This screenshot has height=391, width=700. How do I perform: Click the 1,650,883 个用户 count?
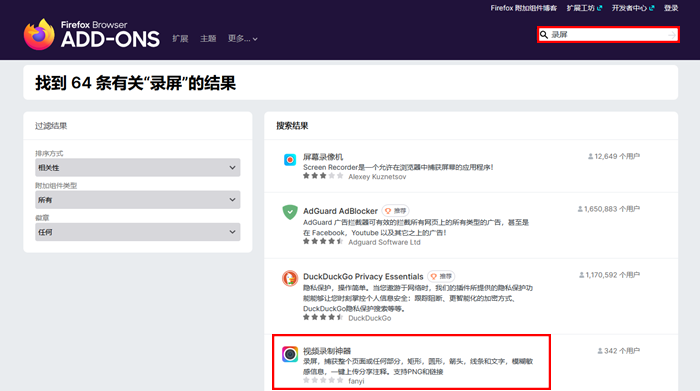pyautogui.click(x=608, y=209)
